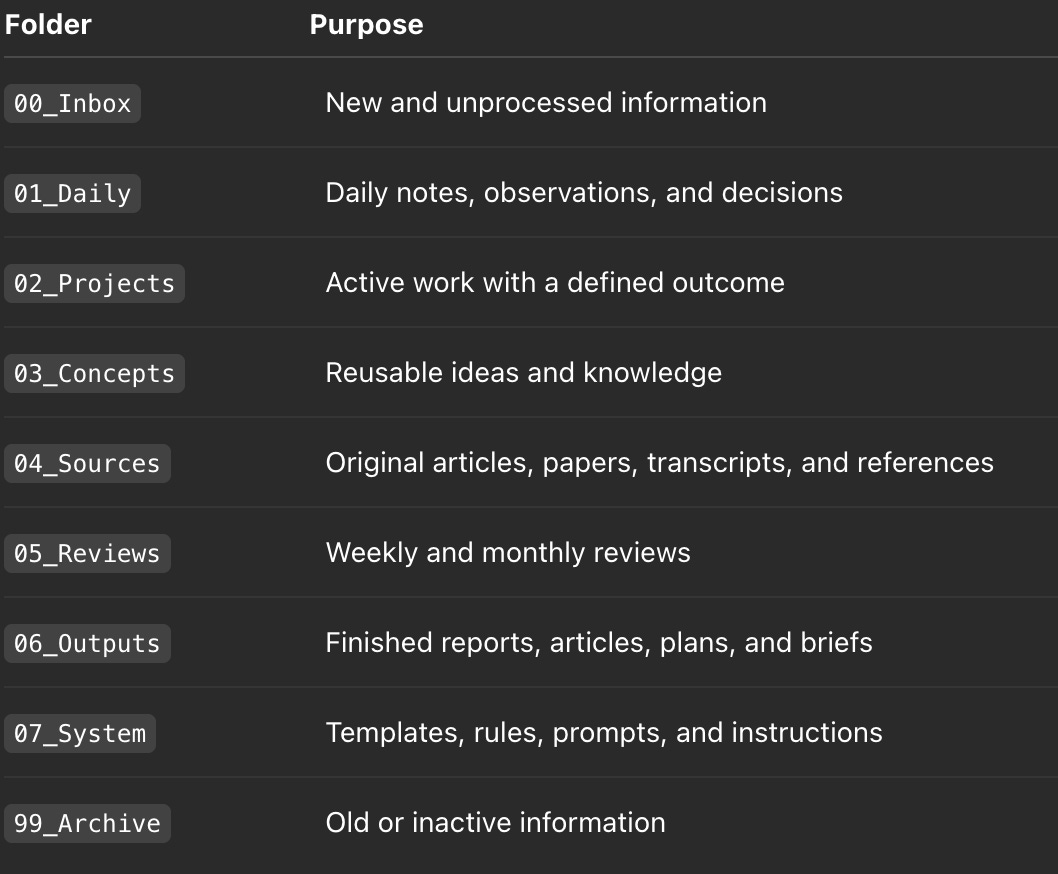
Task: Click 'Active work with a defined outcome'
Action: pyautogui.click(x=555, y=283)
